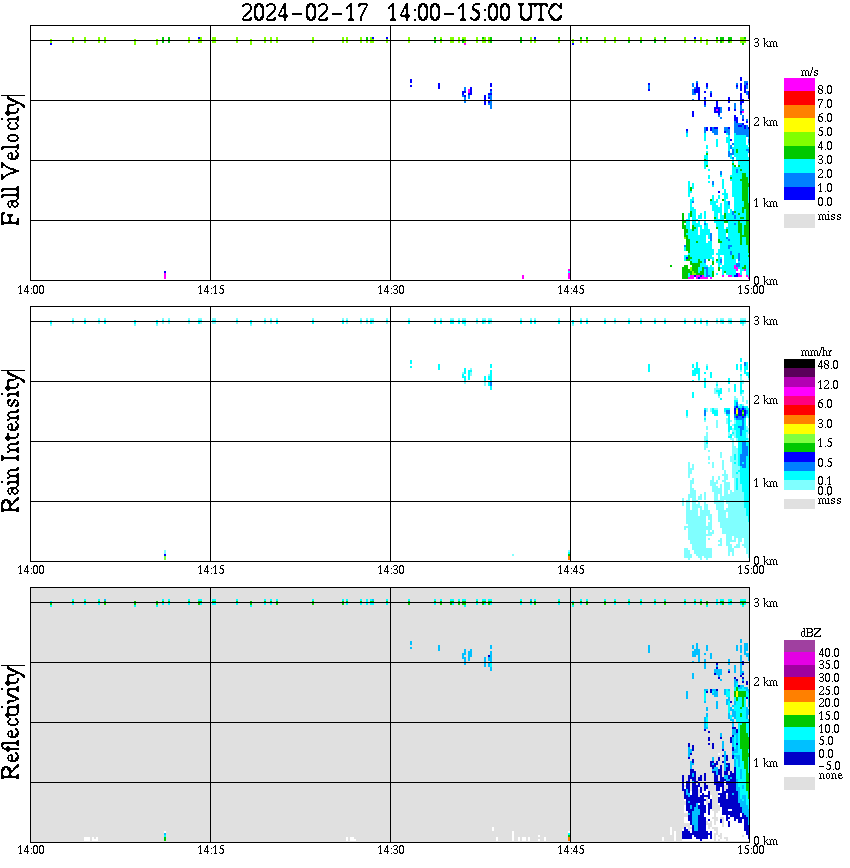Select the red 6.0 mm/hr legend swatch
Viewport: 850px width, 868px height.
point(799,410)
